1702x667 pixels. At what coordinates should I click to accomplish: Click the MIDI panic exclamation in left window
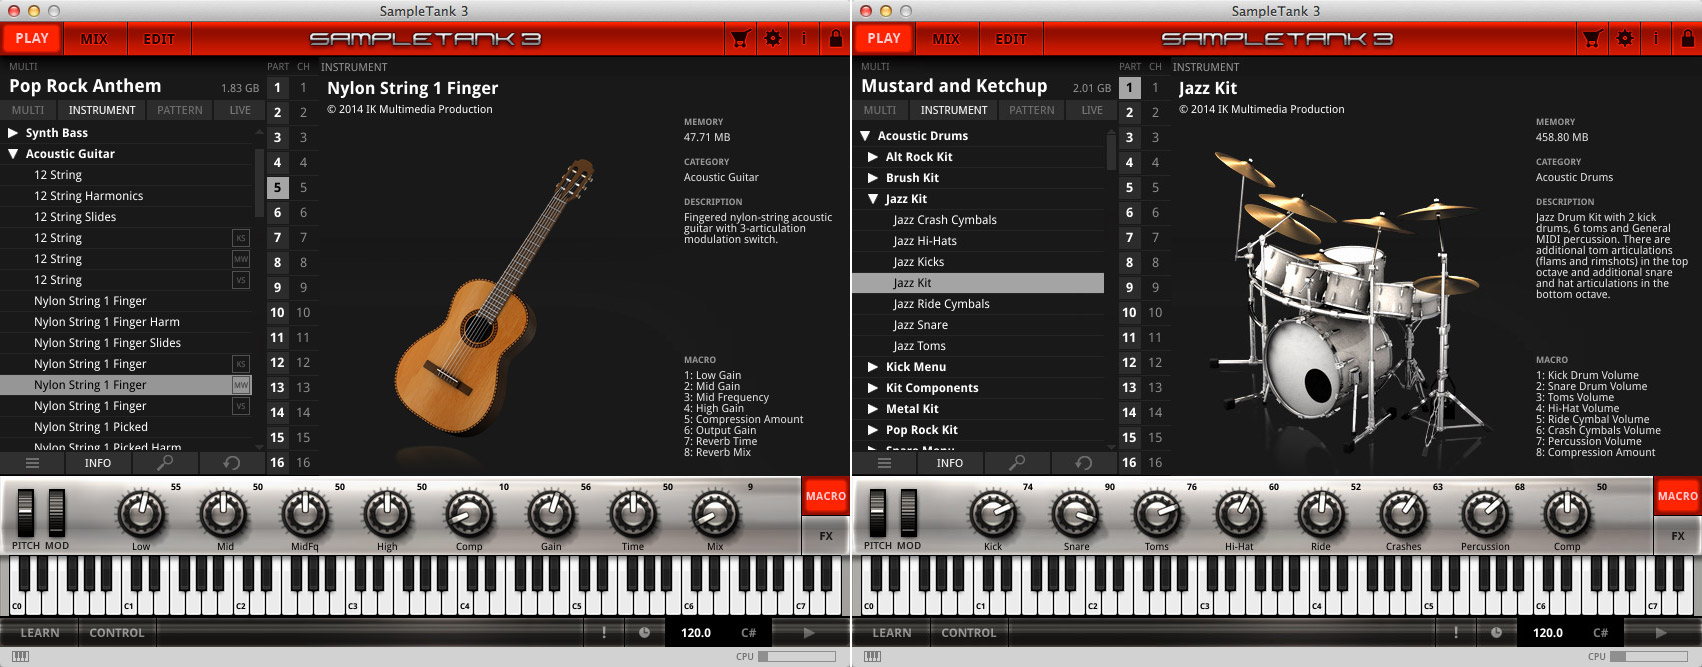(604, 632)
